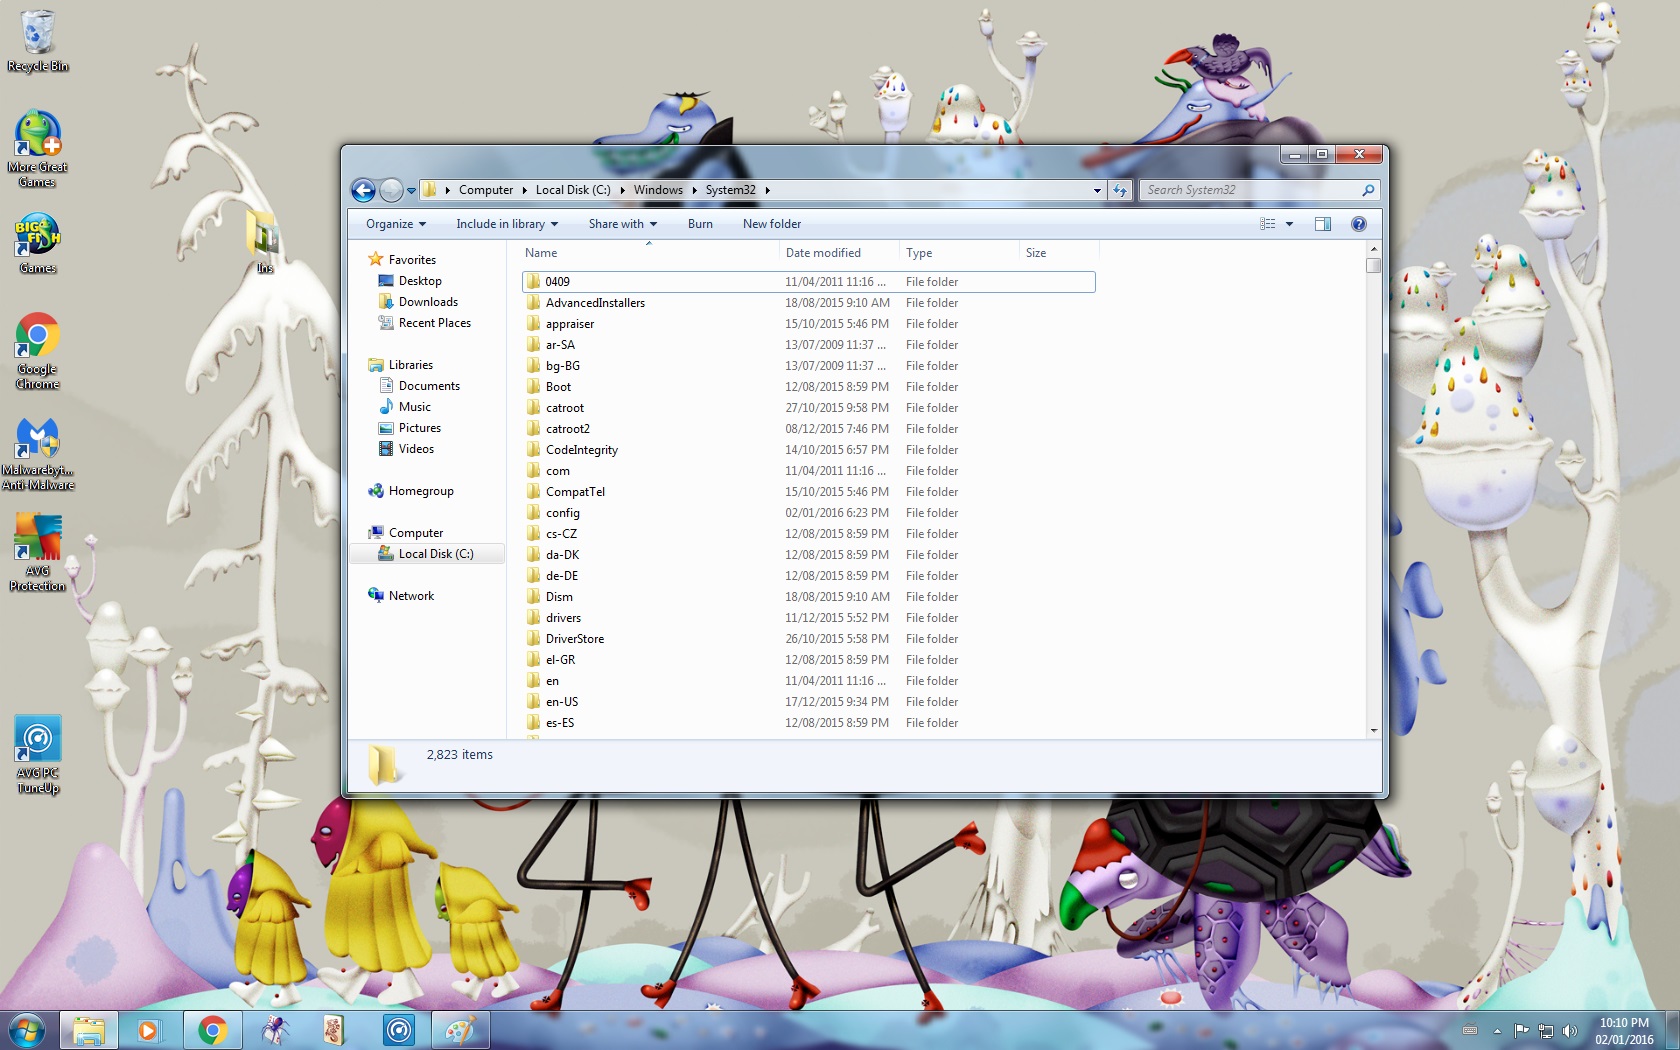Click Windows Explorer taskbar icon
The image size is (1680, 1050).
[89, 1030]
